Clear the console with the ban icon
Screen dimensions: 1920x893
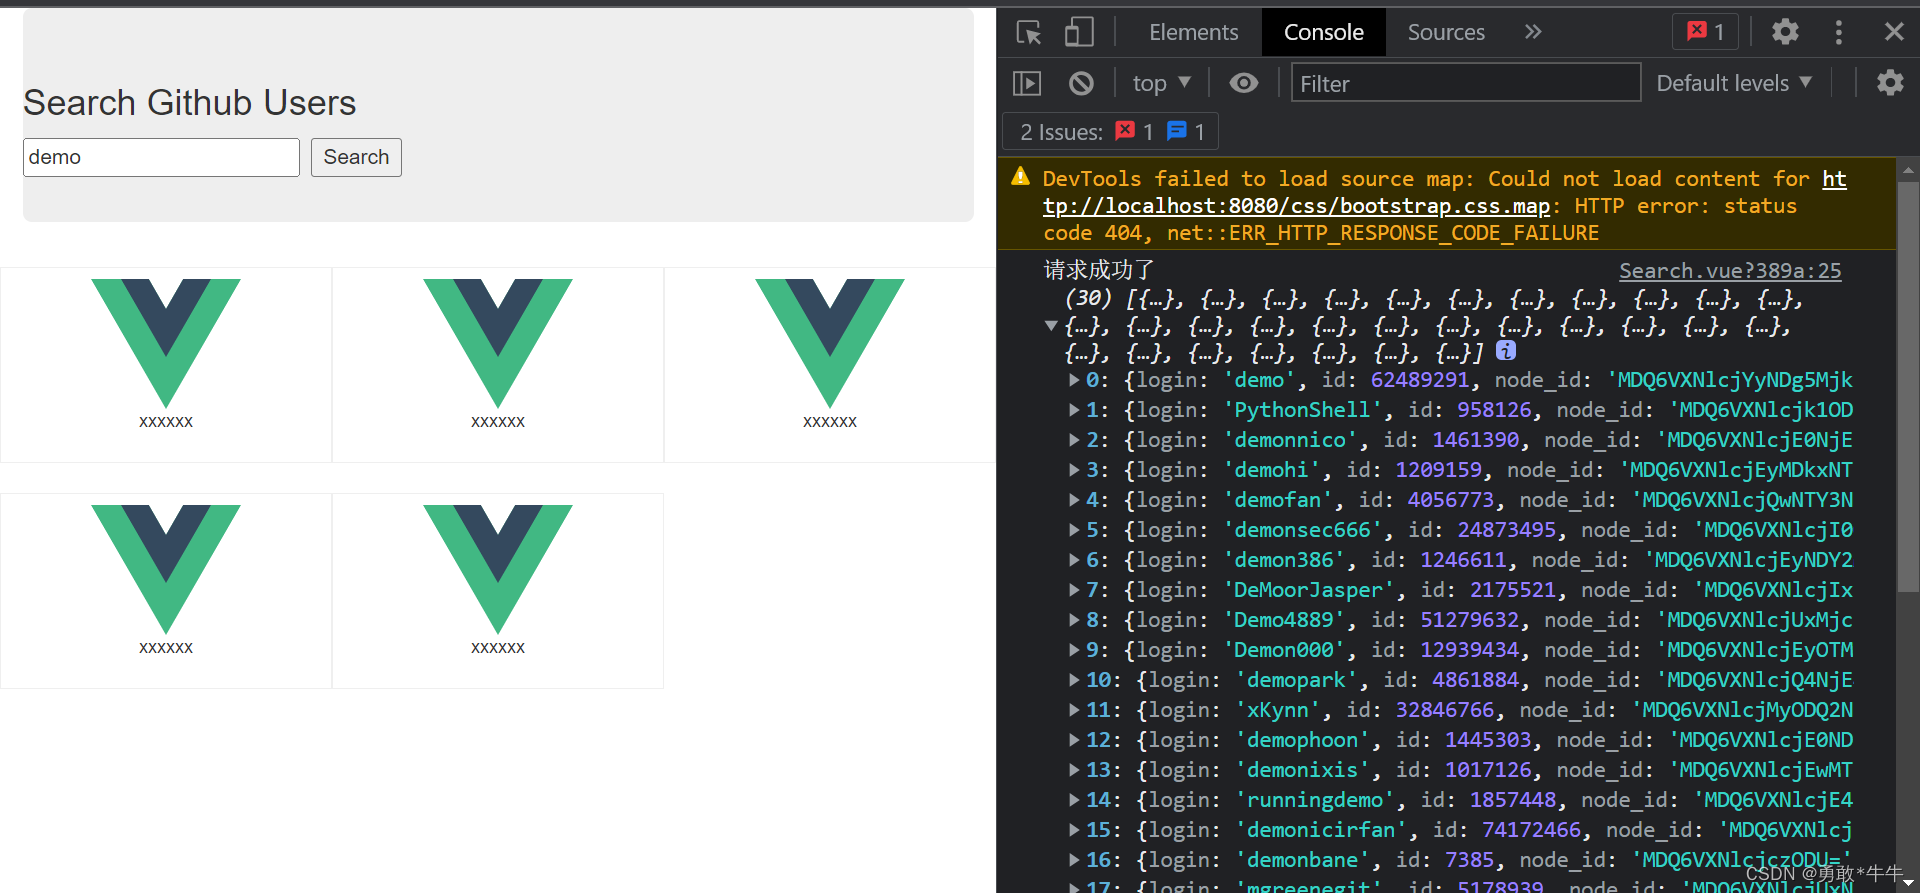coord(1081,83)
